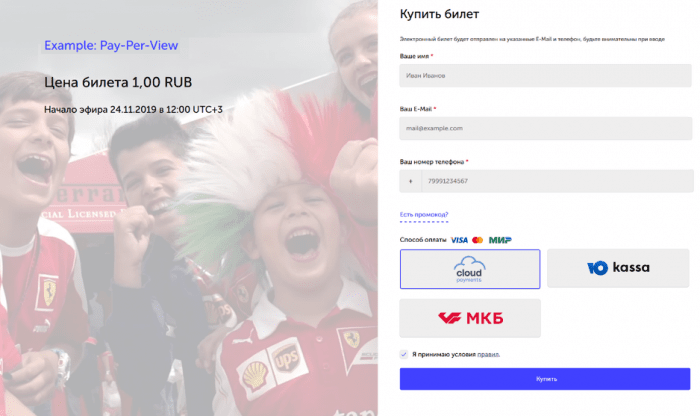Click the blue 'Купить' button
Viewport: 700px width, 416px height.
(545, 379)
